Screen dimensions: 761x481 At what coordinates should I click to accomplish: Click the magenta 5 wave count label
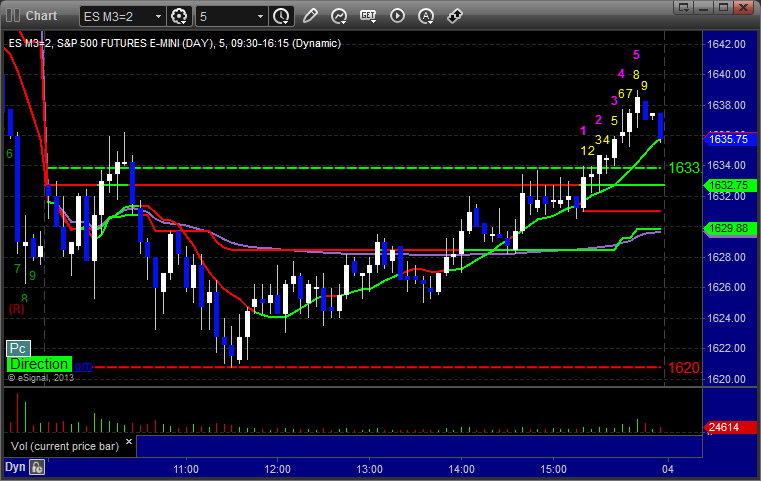pyautogui.click(x=636, y=55)
